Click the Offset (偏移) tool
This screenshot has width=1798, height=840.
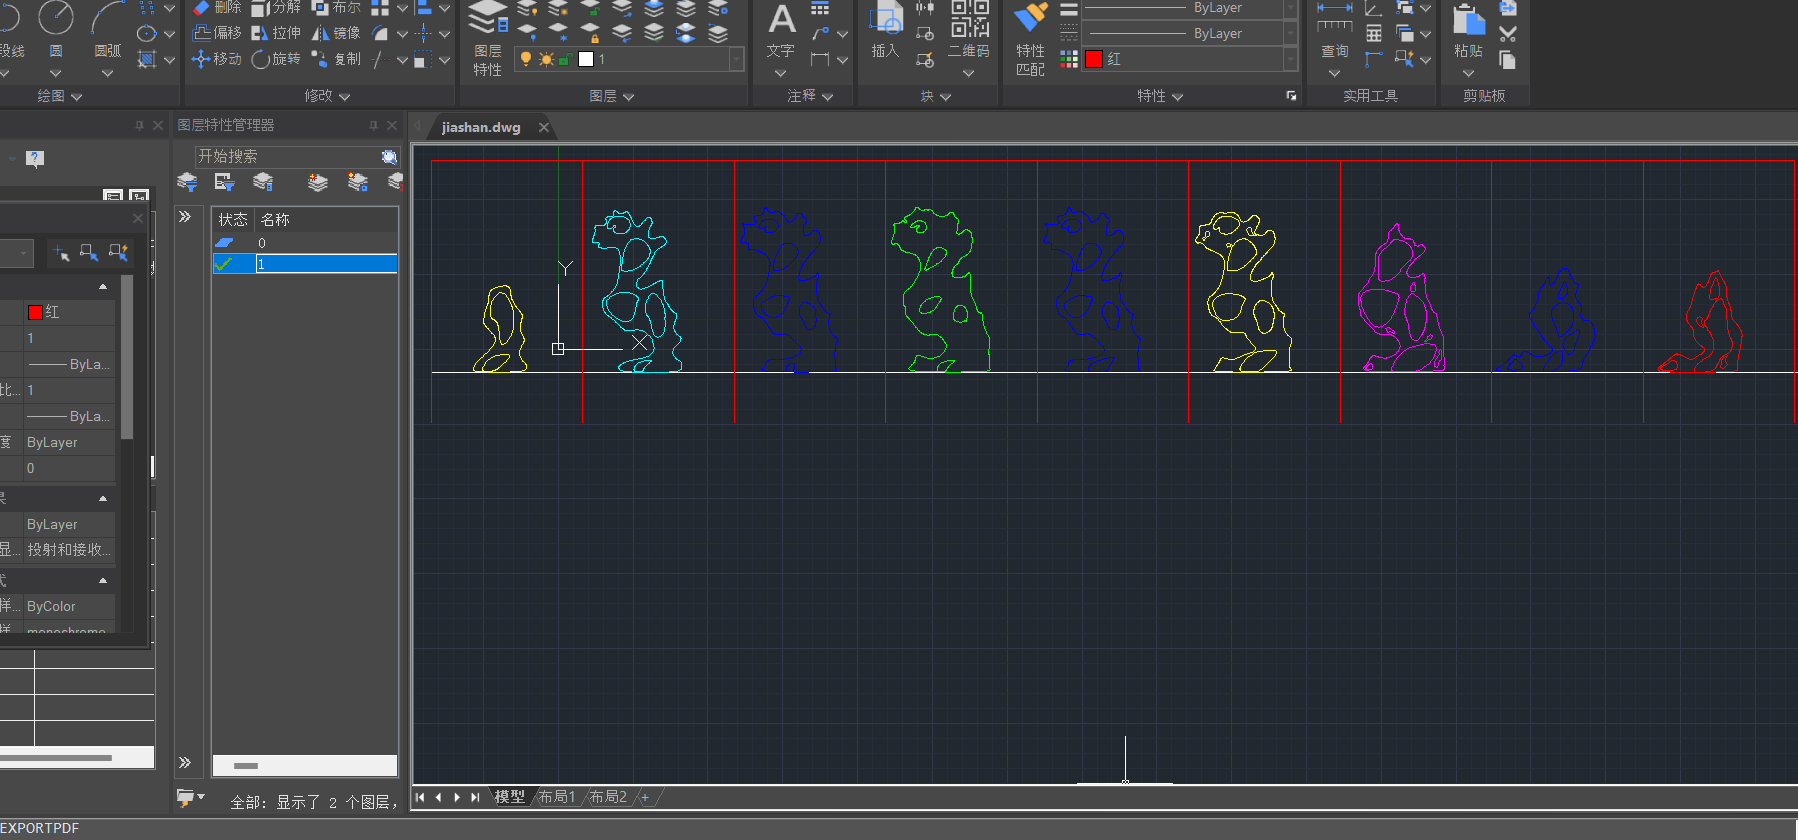click(x=217, y=33)
